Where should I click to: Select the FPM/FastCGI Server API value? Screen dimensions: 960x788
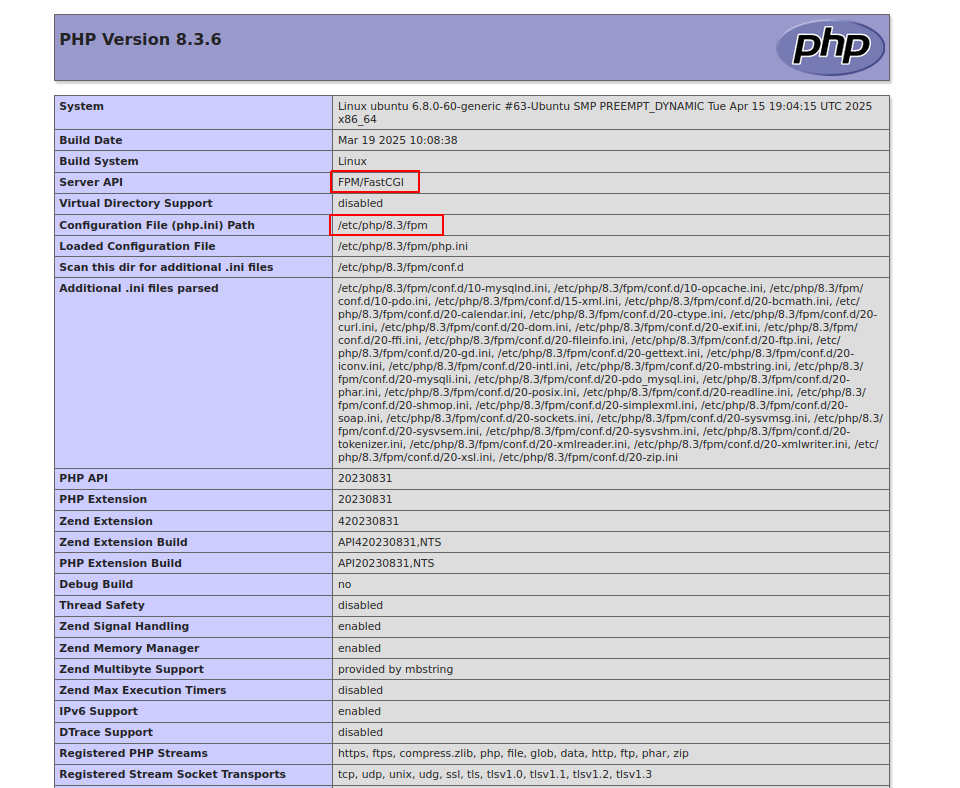(x=371, y=182)
